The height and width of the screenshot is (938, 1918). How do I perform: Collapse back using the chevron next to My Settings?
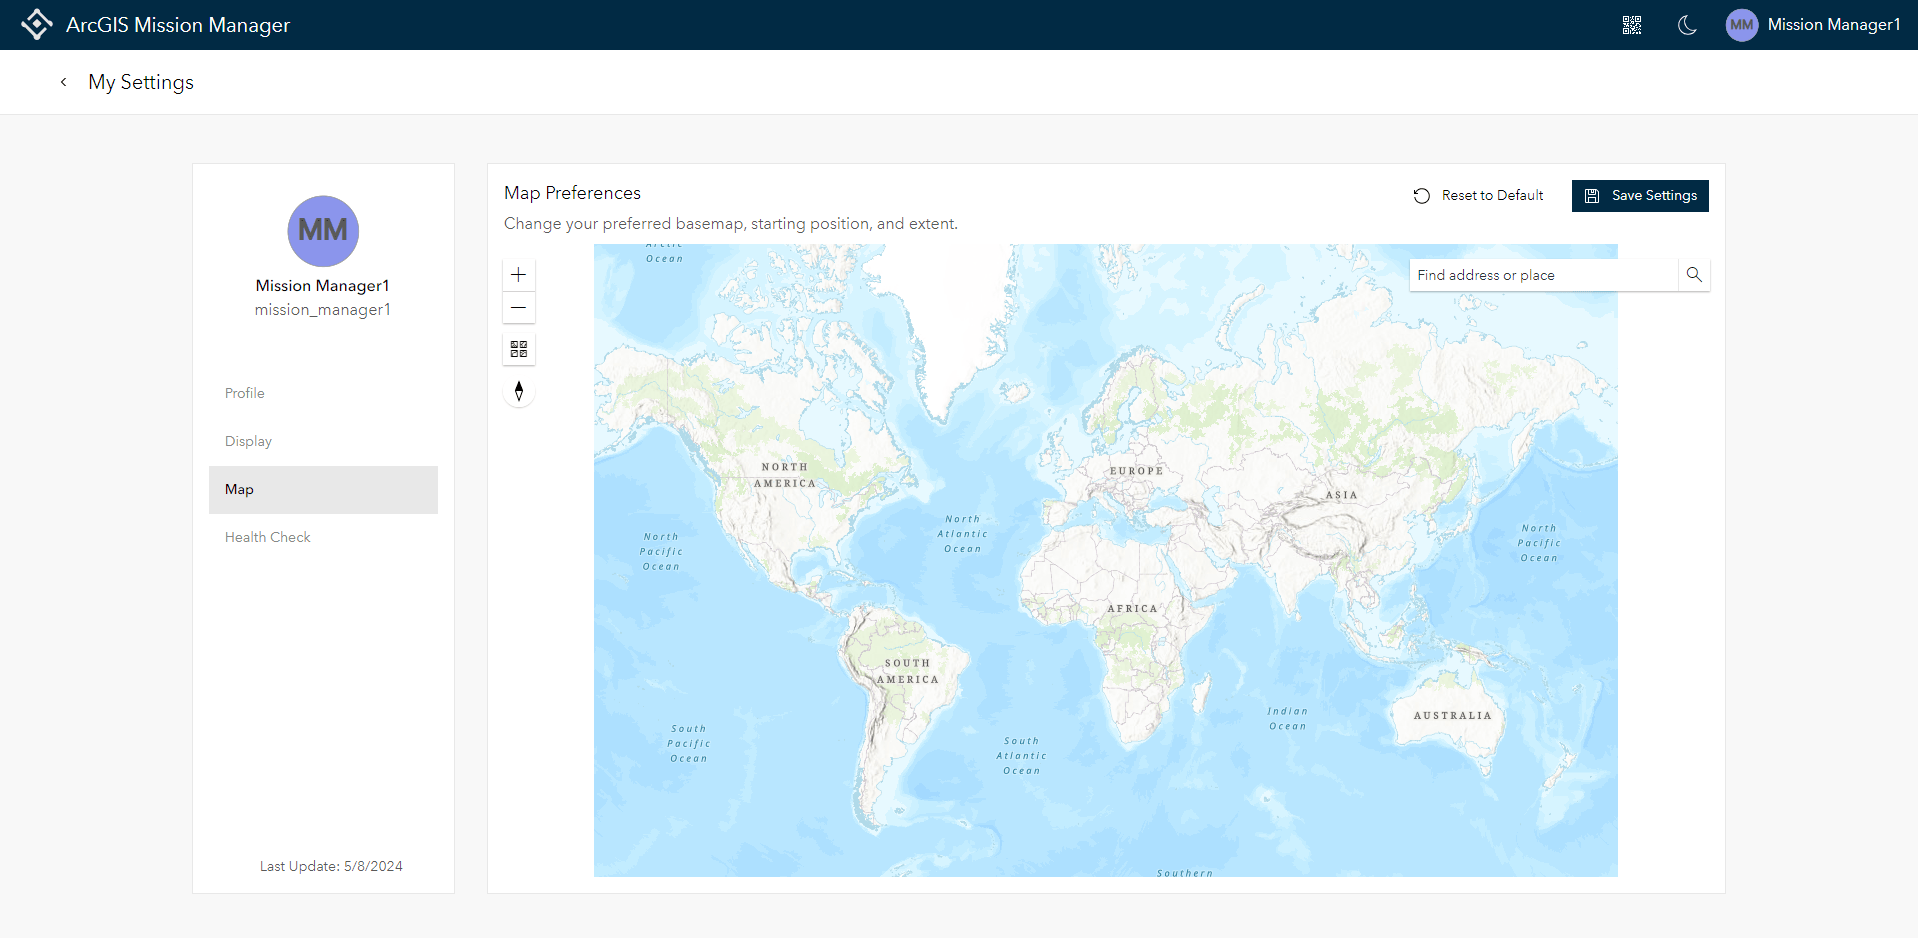tap(62, 82)
